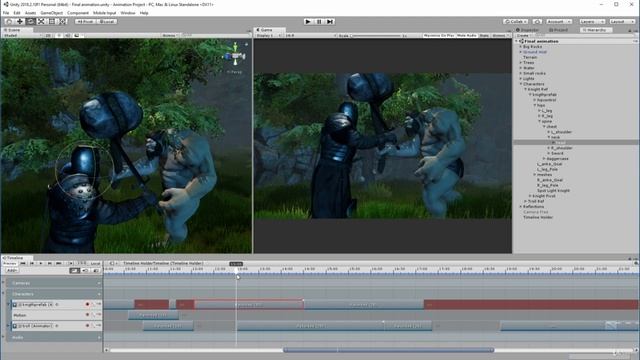The height and width of the screenshot is (360, 640).
Task: Open the Scene view Gizmos dropdown
Action: [170, 36]
